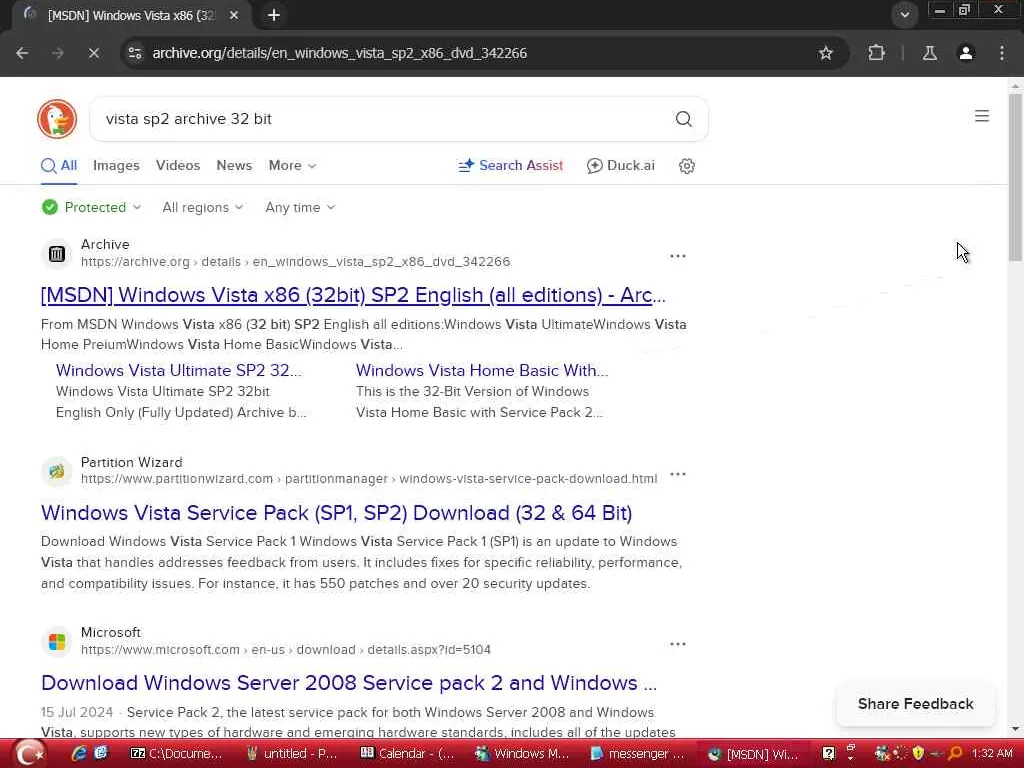Switch to the Videos tab

178,166
